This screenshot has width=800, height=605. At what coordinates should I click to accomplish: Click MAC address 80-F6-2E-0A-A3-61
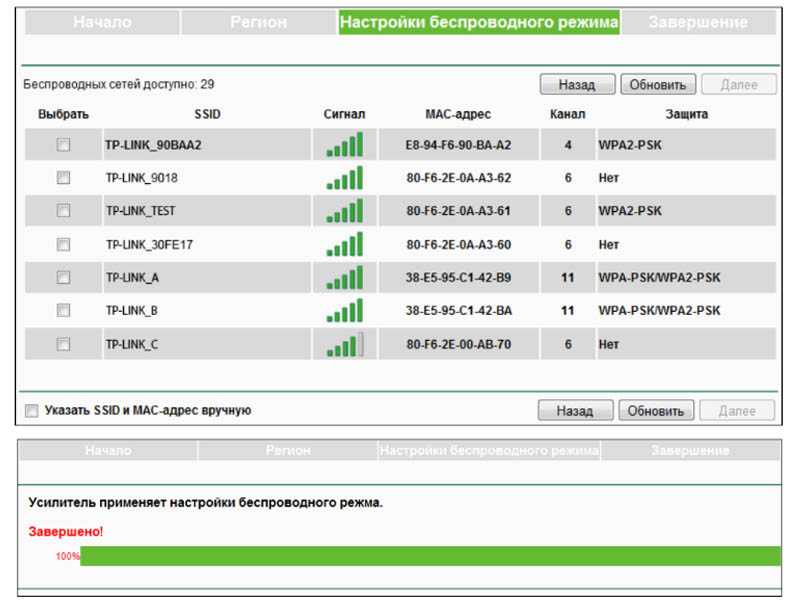tap(459, 211)
